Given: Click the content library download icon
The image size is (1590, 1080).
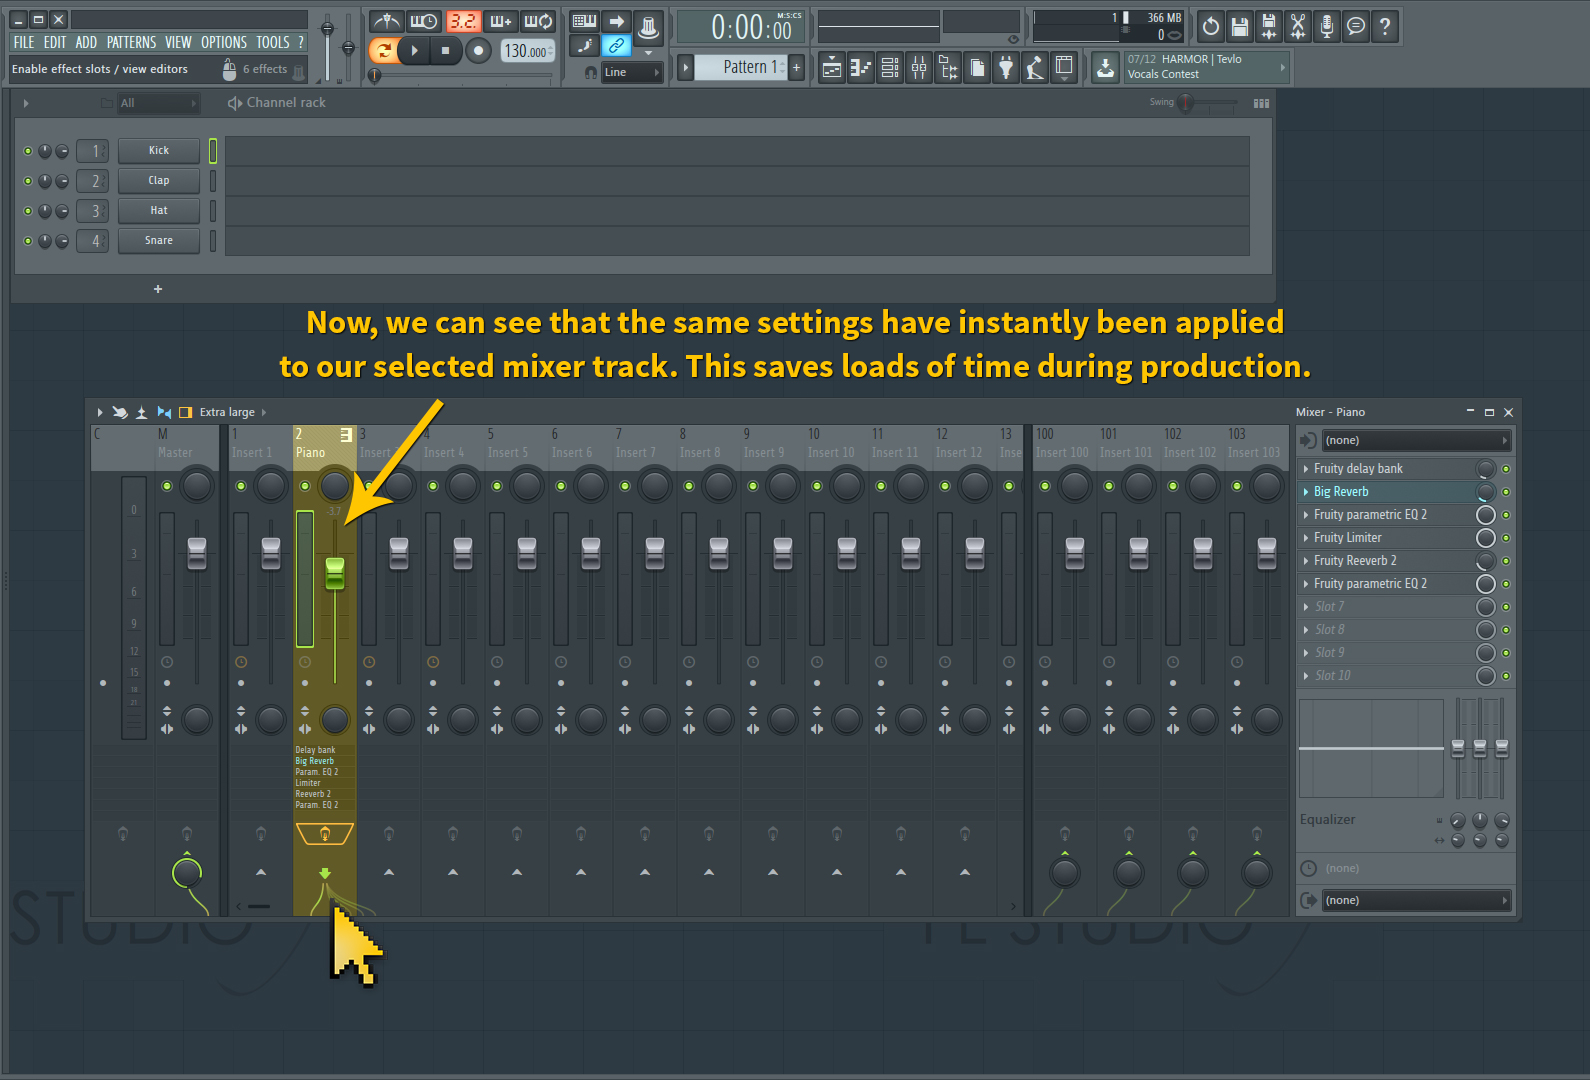Looking at the screenshot, I should coord(1105,67).
